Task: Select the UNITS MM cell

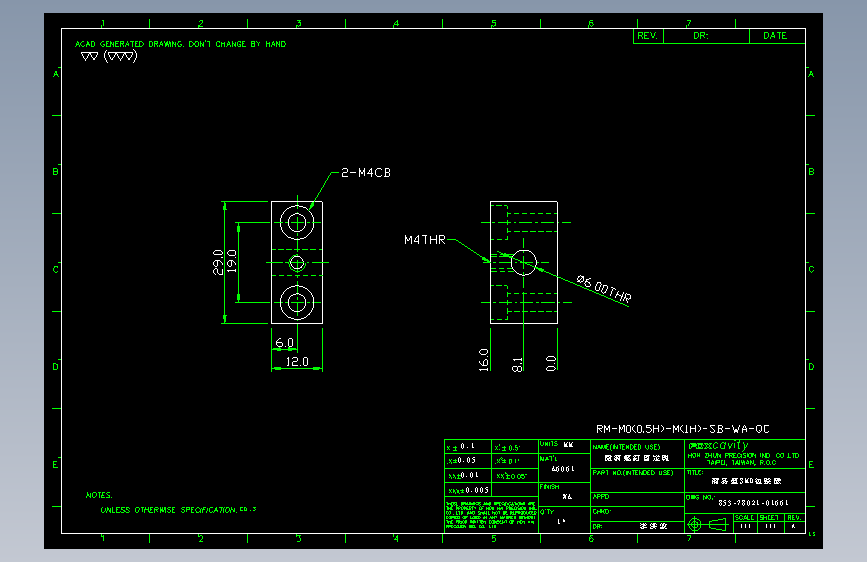Action: coord(564,446)
